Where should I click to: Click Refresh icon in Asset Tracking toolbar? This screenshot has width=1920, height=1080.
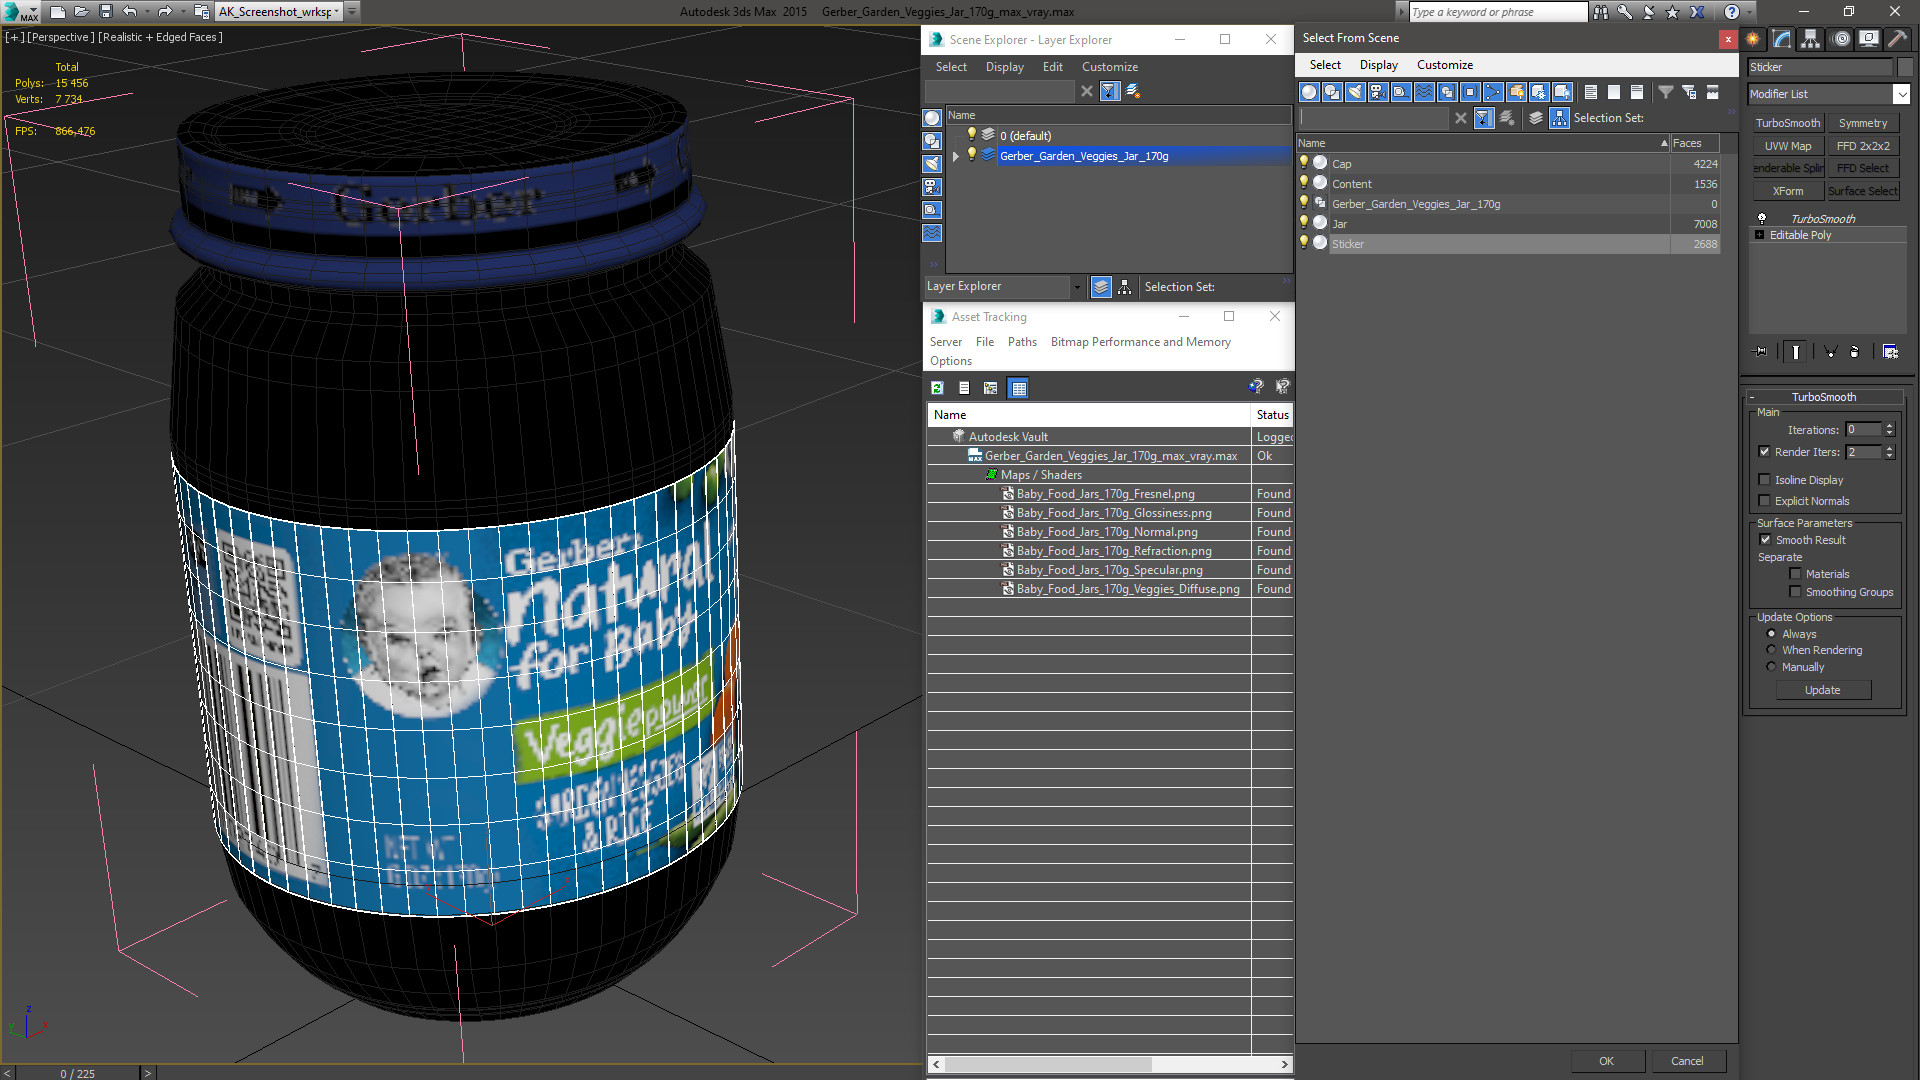(937, 388)
